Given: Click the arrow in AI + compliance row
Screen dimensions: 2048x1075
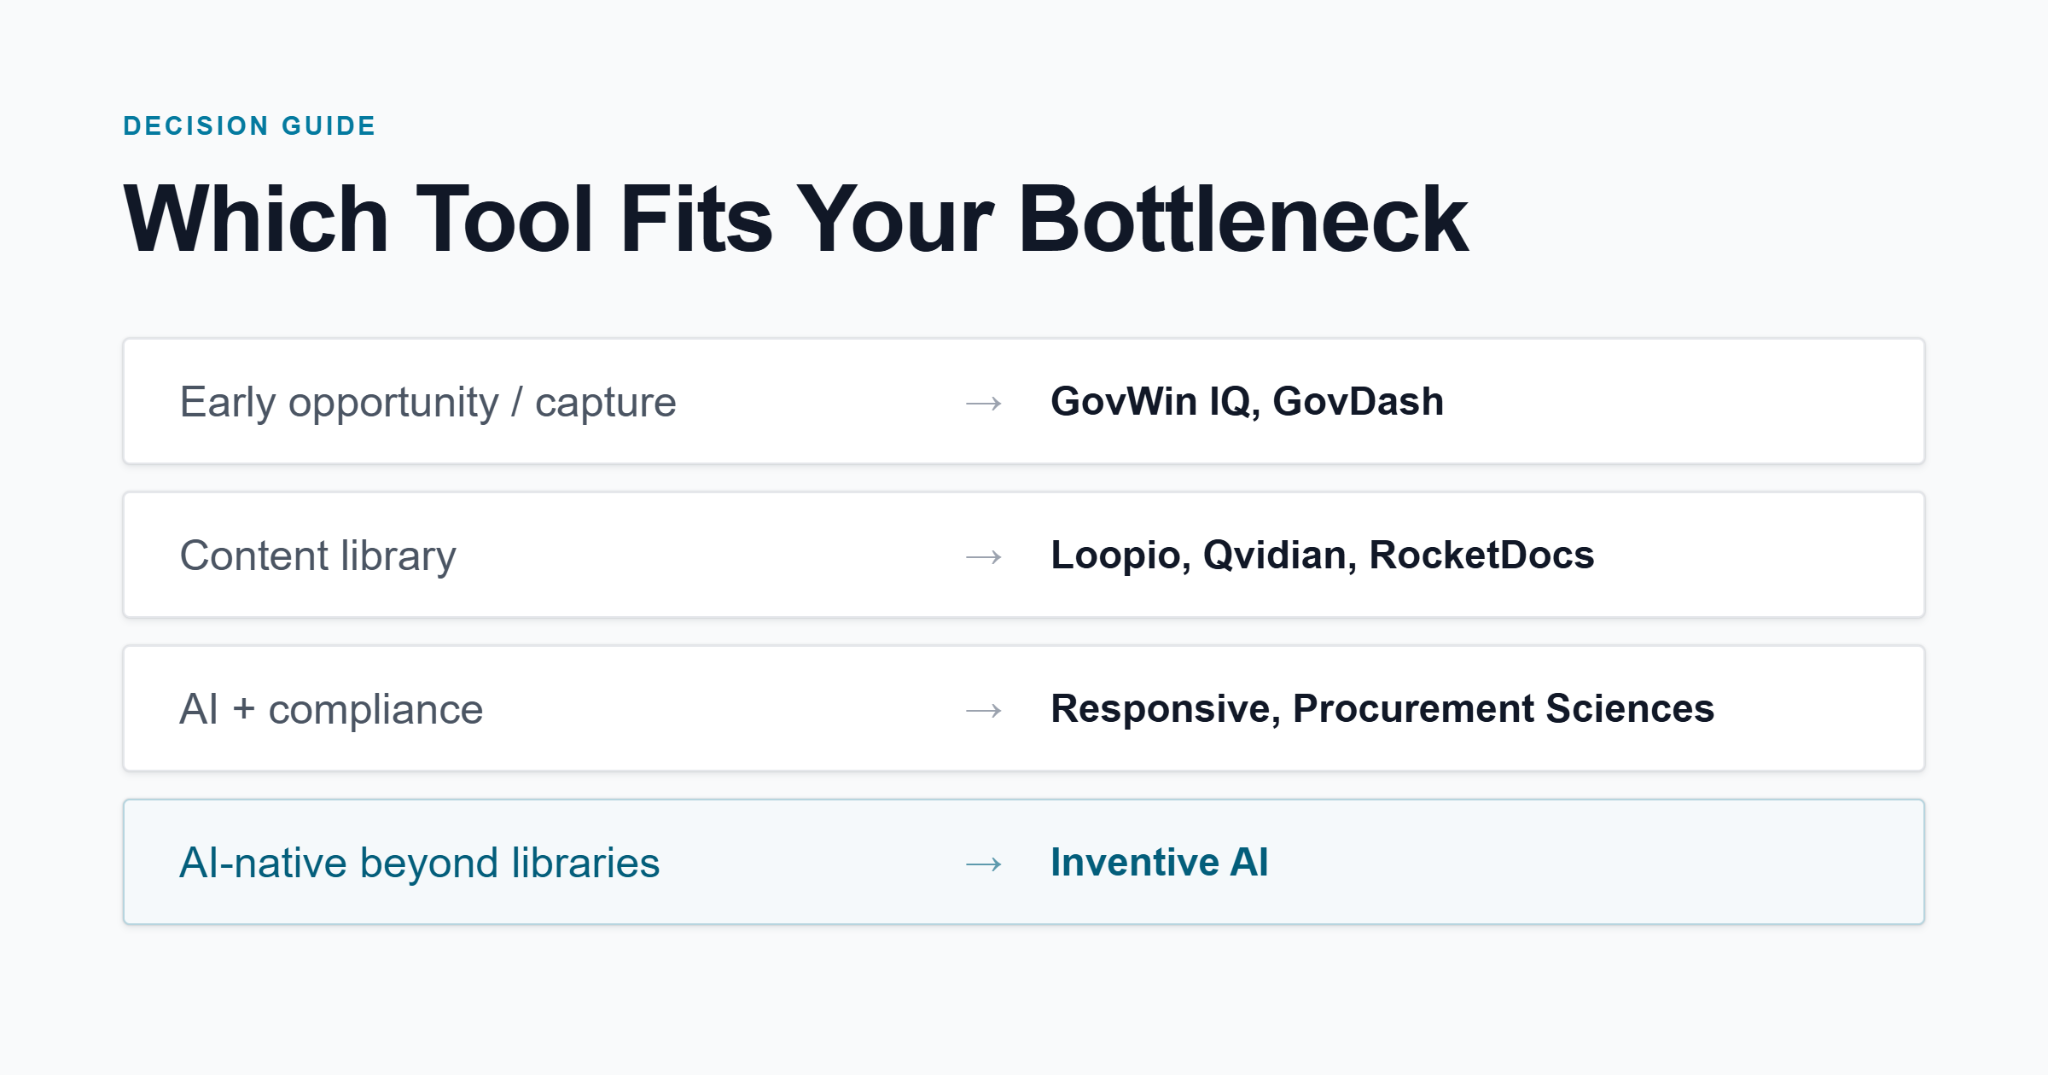Looking at the screenshot, I should (x=984, y=710).
